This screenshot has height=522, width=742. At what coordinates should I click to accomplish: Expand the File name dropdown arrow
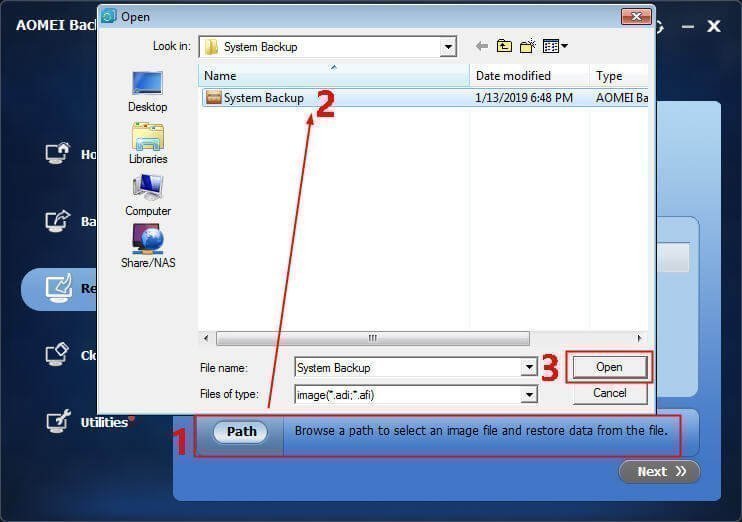pyautogui.click(x=529, y=367)
